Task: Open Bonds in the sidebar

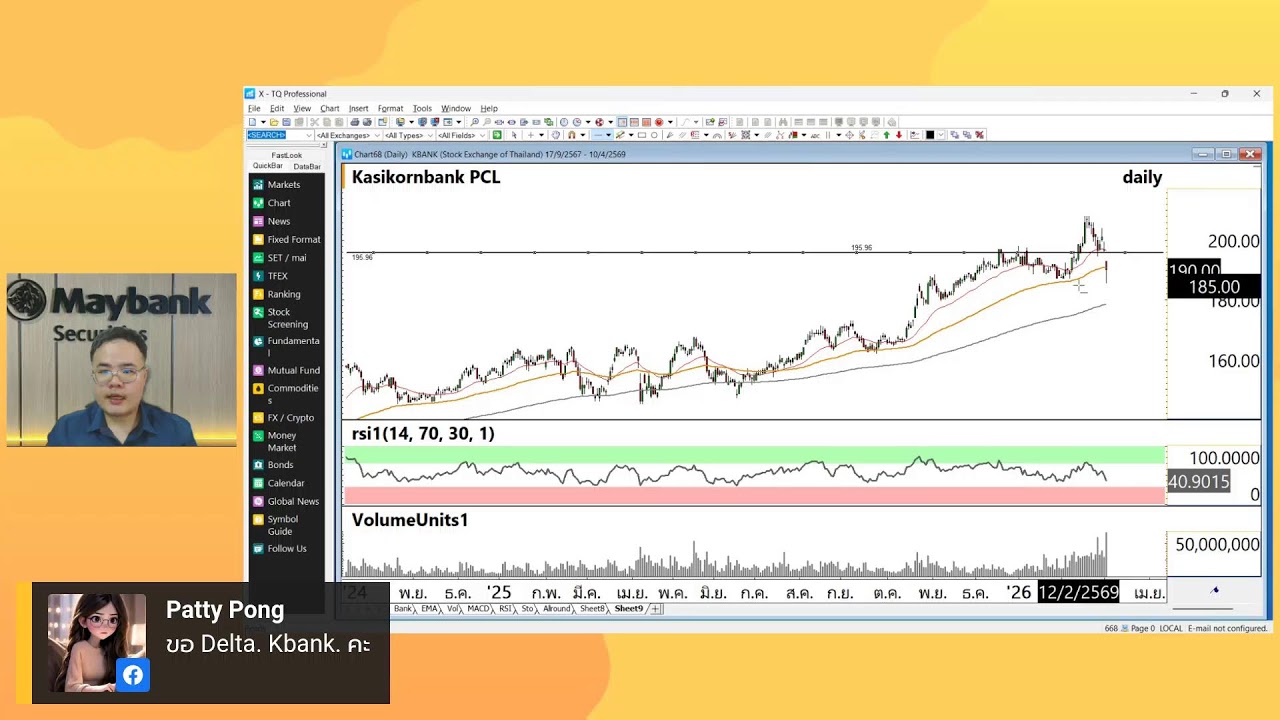Action: 280,465
